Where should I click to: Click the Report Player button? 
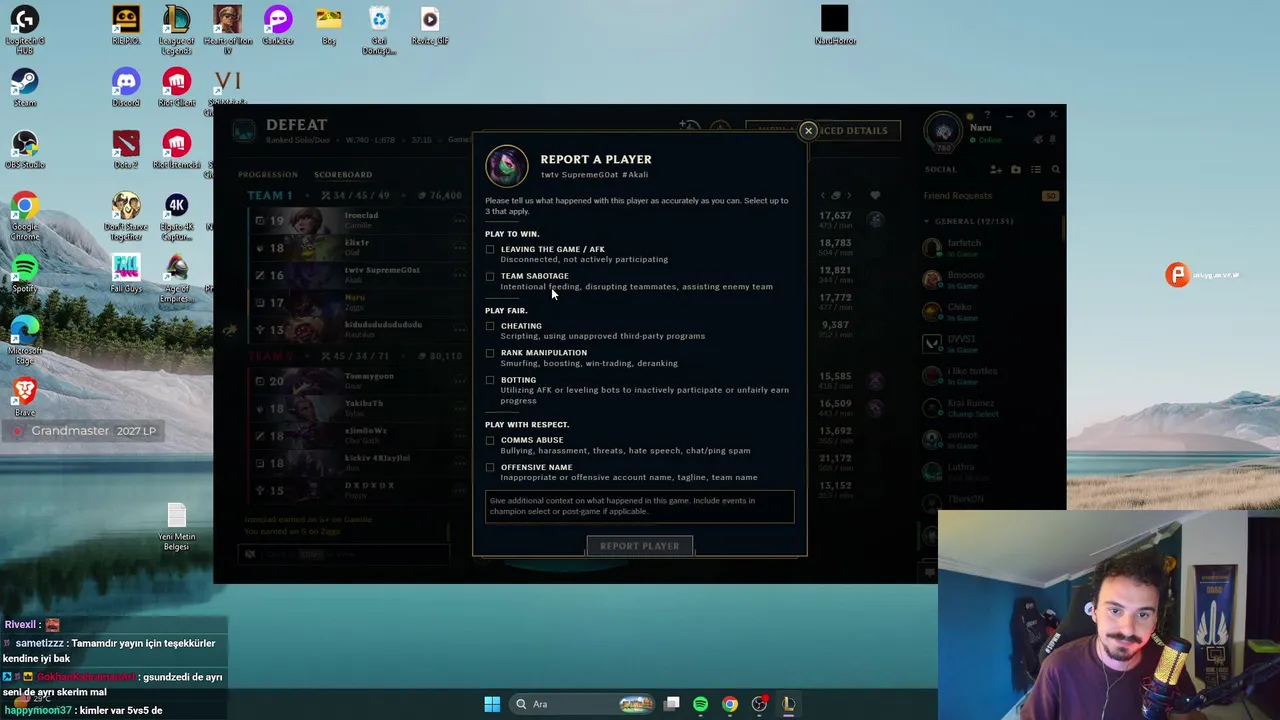point(640,546)
